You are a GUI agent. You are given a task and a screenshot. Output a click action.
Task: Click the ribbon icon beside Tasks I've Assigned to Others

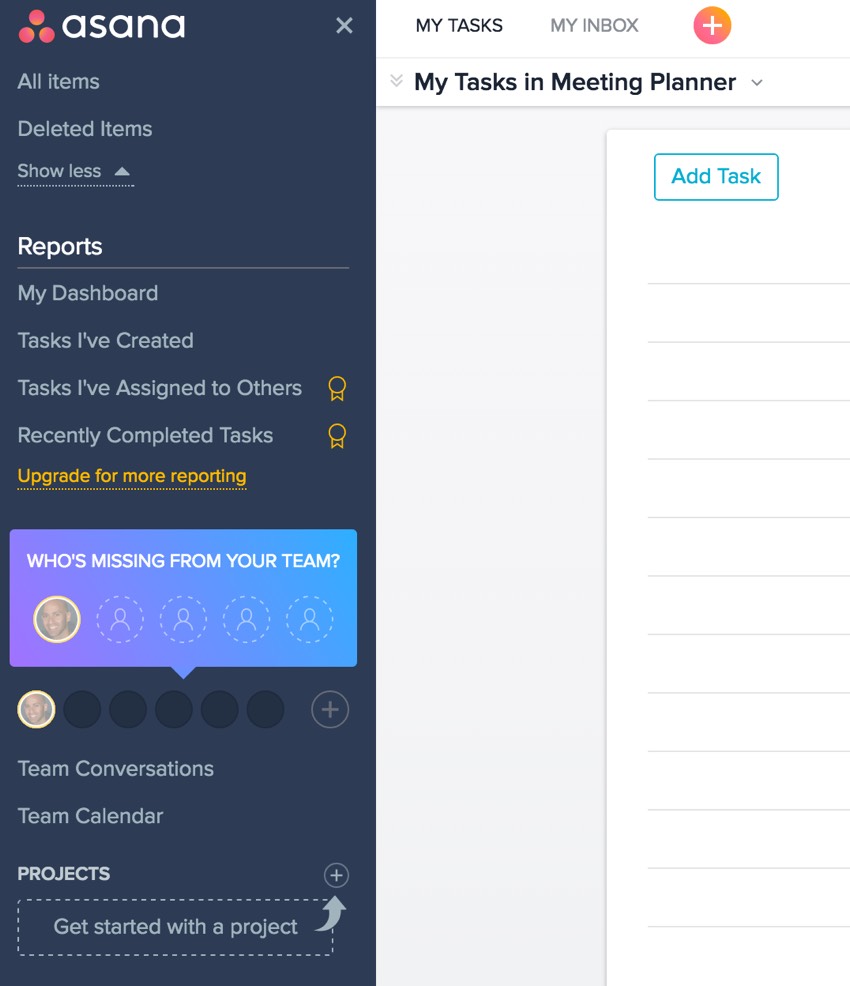(x=337, y=389)
